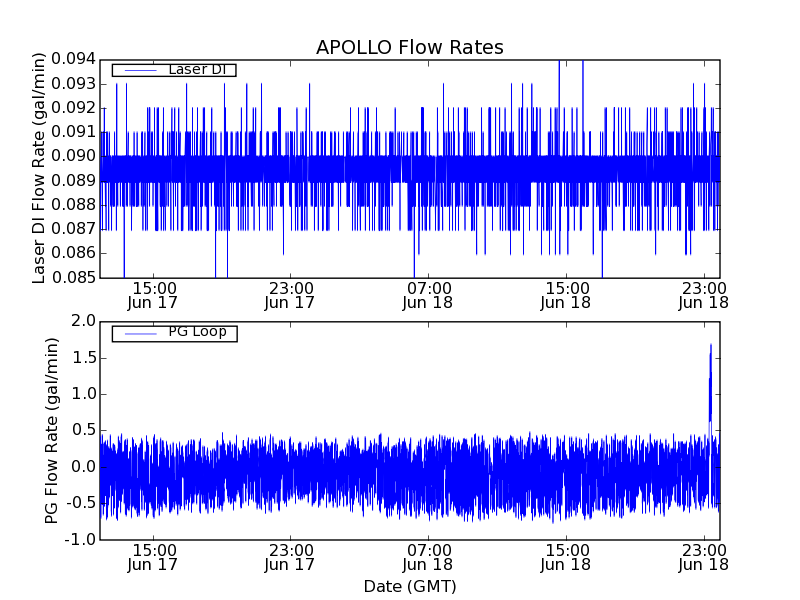This screenshot has height=600, width=800.
Task: Click 23:00 Jun 17 tick under PG Loop plot
Action: pyautogui.click(x=290, y=557)
